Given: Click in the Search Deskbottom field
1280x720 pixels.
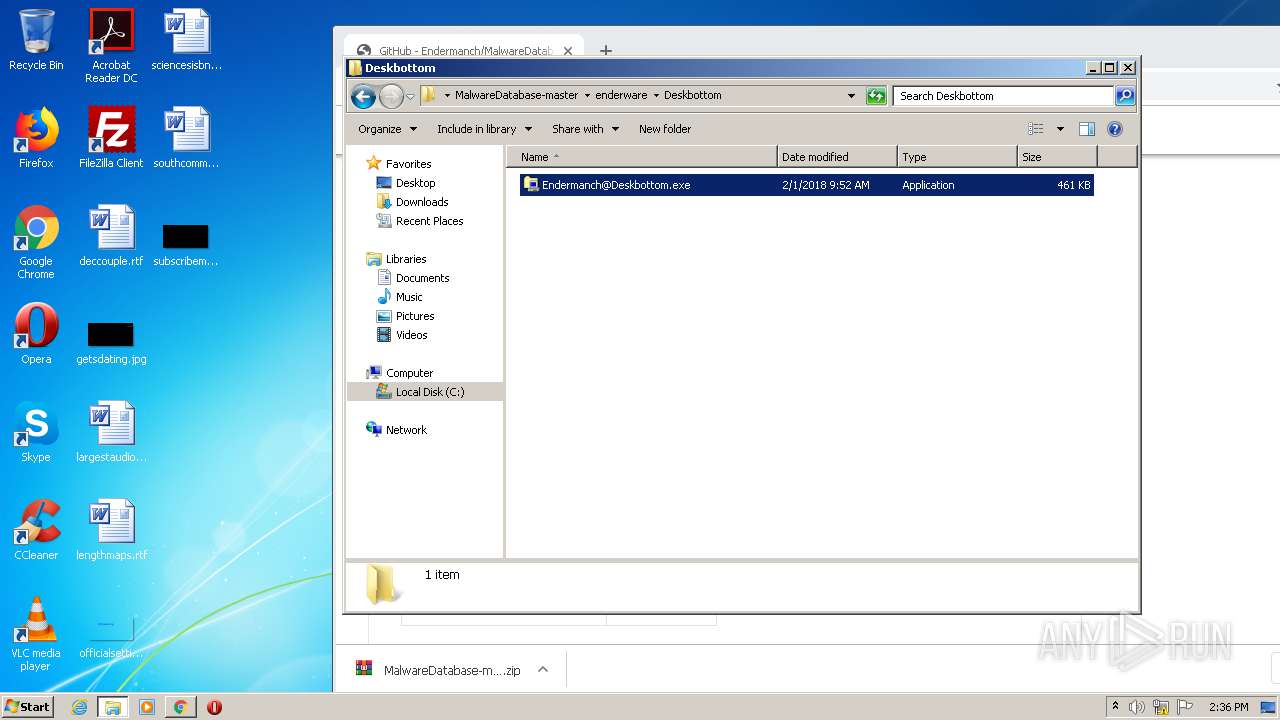Looking at the screenshot, I should coord(1003,96).
